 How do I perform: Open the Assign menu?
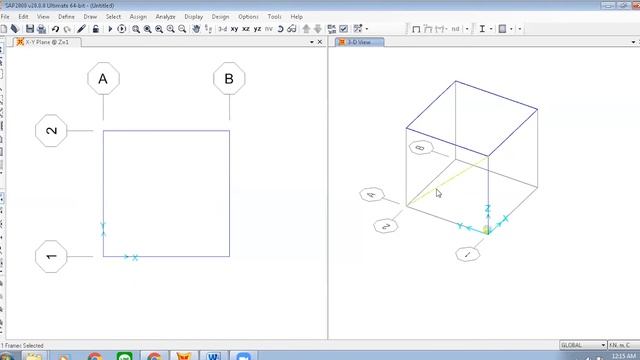(138, 17)
